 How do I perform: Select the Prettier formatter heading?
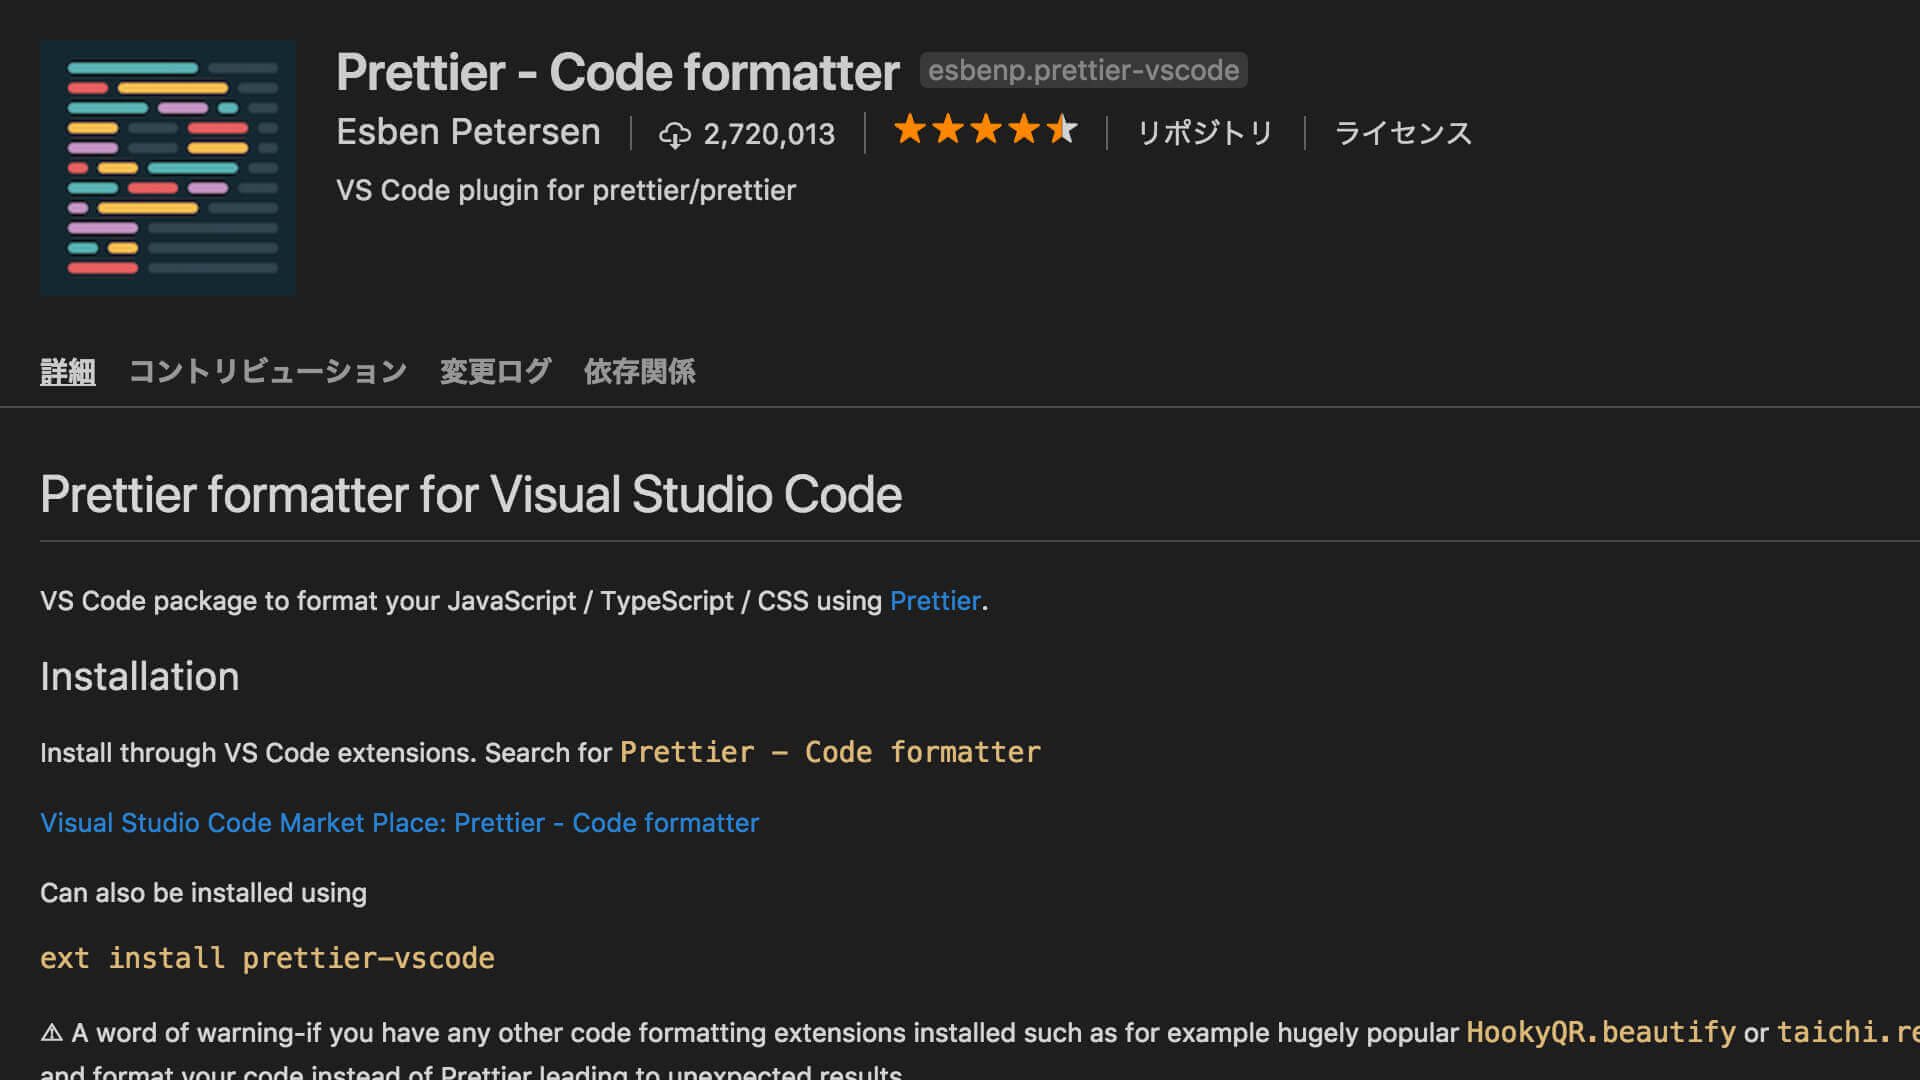point(470,494)
